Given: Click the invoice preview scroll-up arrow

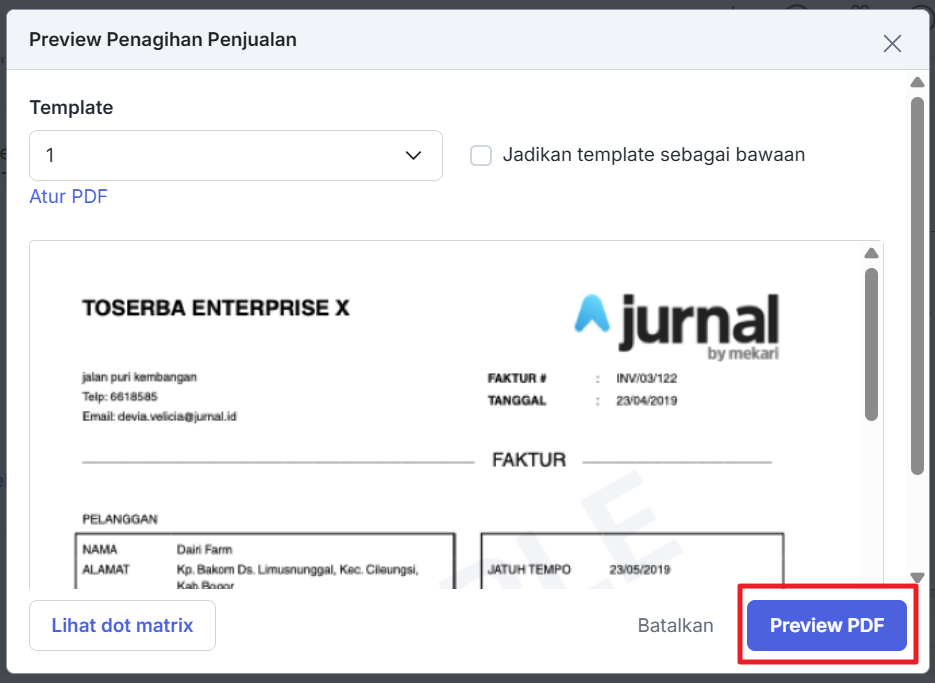Looking at the screenshot, I should pos(871,253).
